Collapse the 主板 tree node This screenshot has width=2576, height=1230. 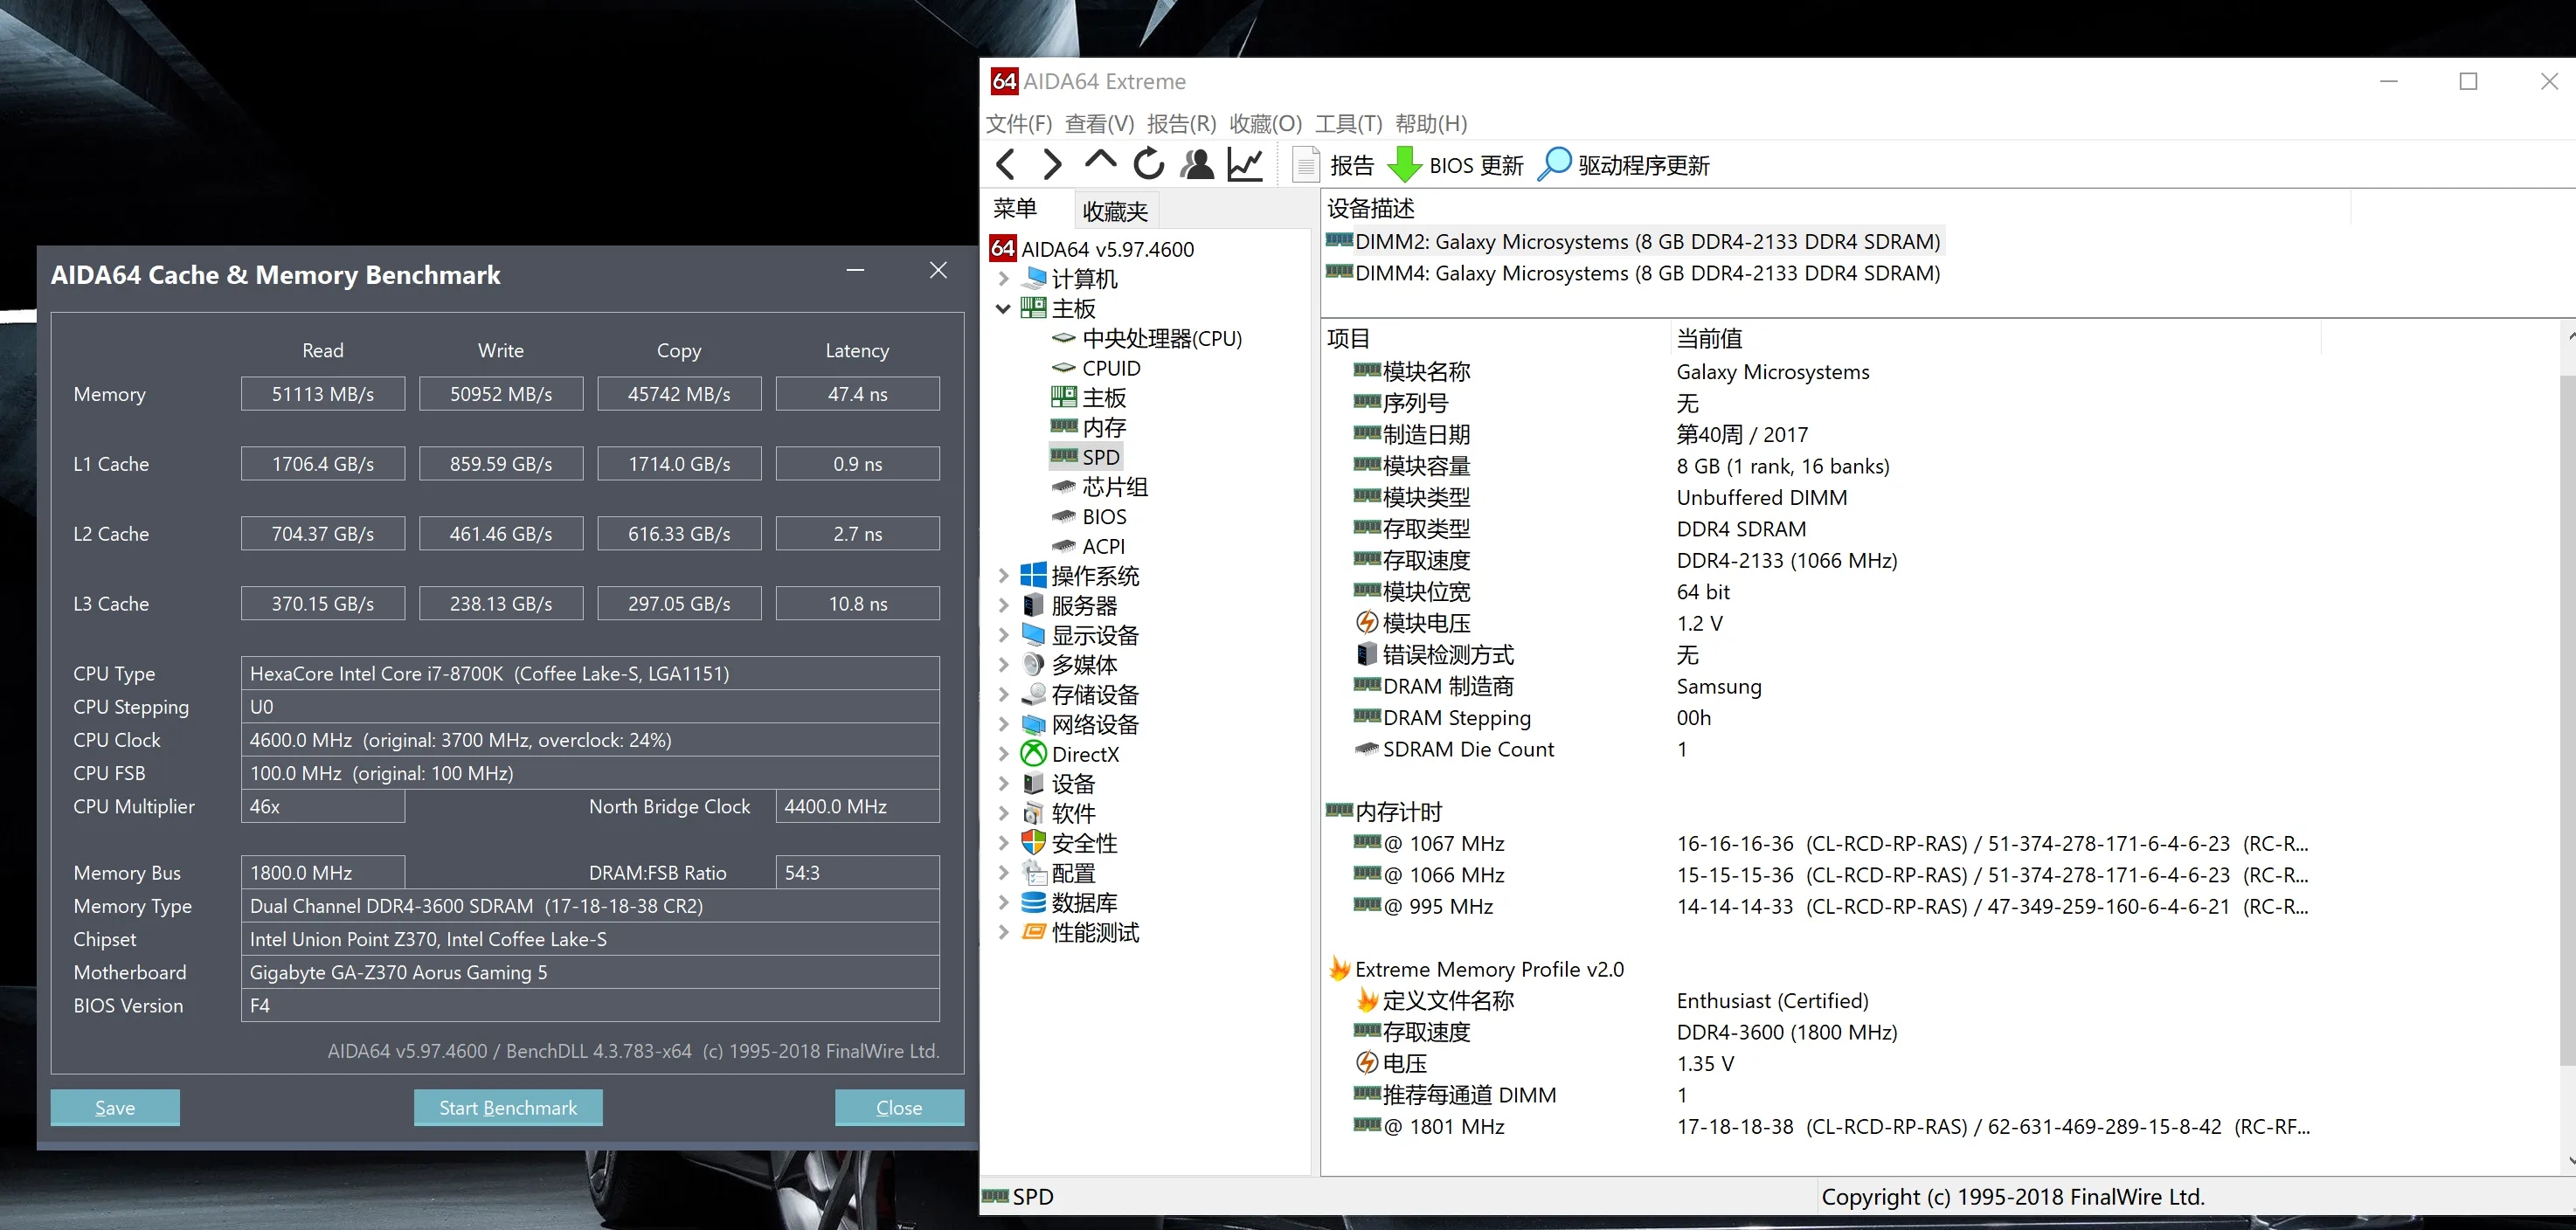point(1003,309)
